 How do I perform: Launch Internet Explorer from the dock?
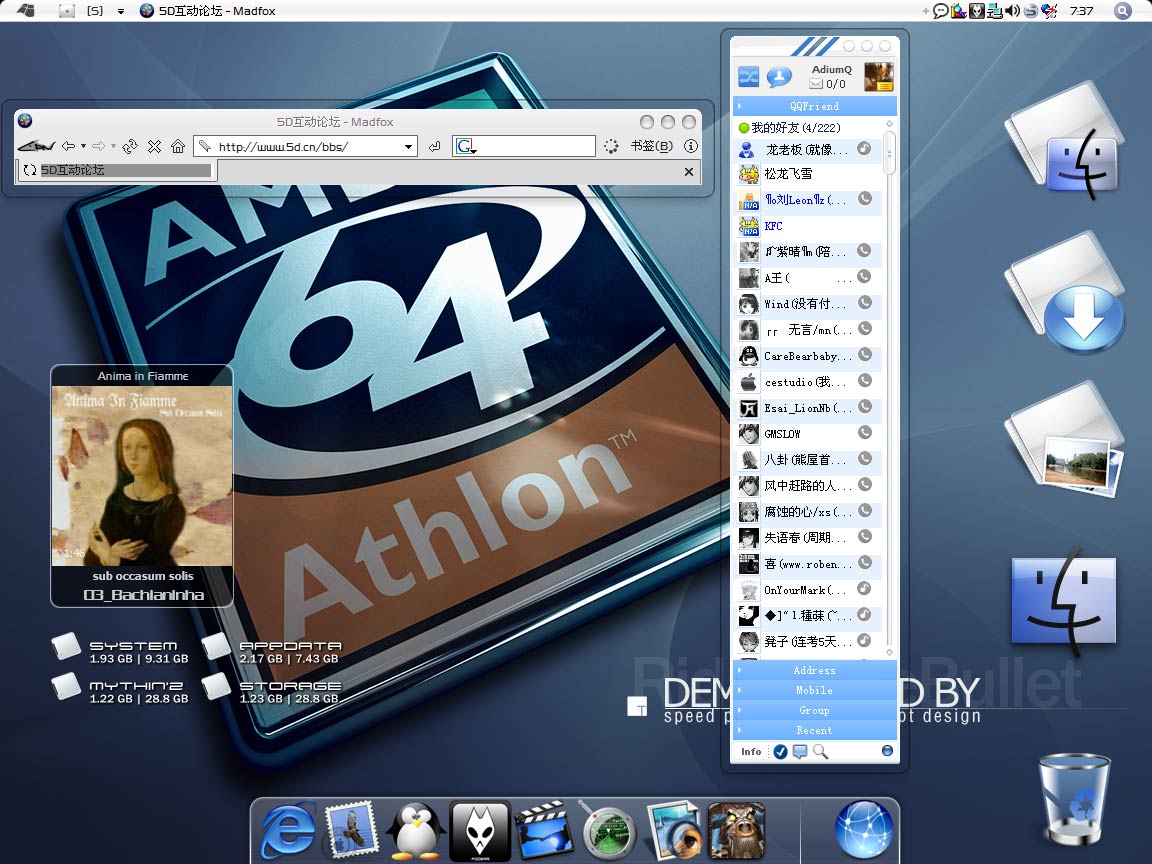coord(289,830)
